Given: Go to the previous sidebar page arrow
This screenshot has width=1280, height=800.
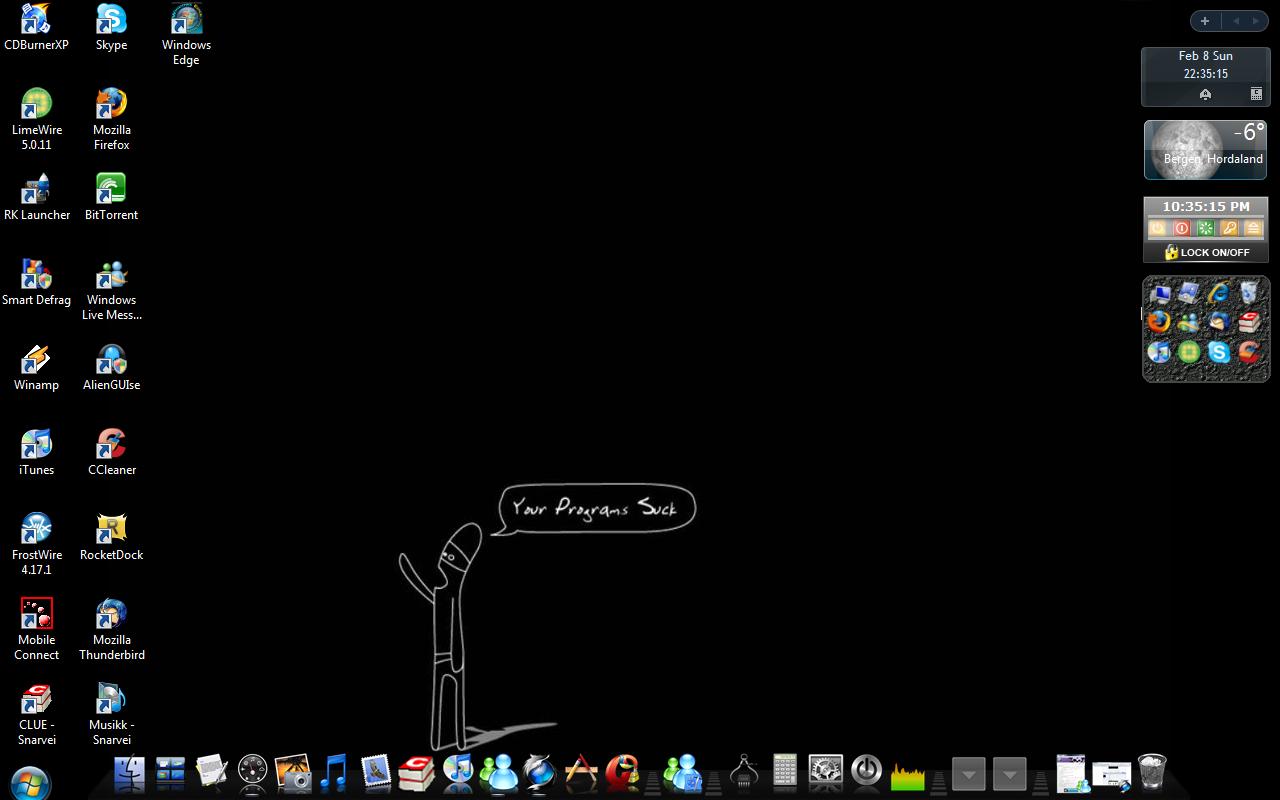Looking at the screenshot, I should coord(1235,21).
